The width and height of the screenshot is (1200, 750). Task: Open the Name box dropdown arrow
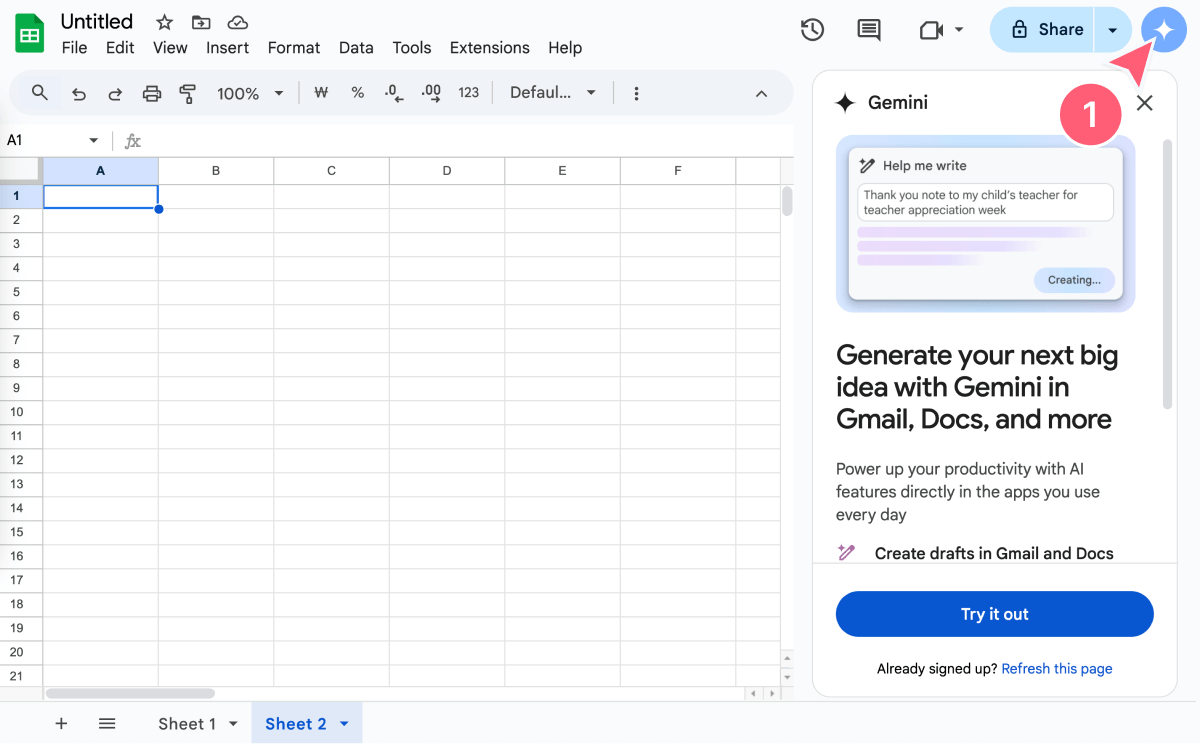pyautogui.click(x=94, y=141)
